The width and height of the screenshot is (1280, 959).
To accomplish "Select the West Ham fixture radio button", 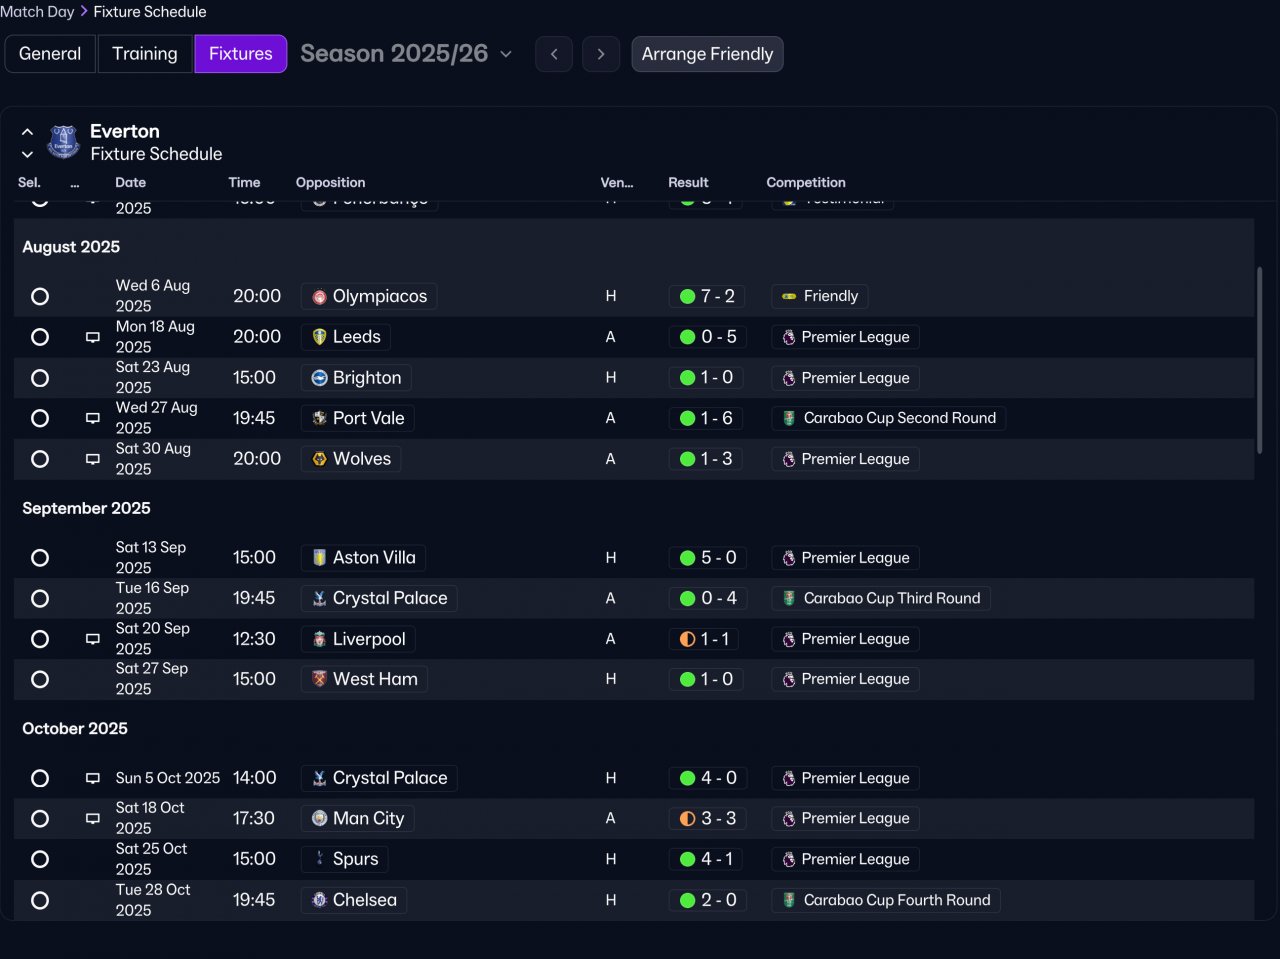I will point(40,679).
